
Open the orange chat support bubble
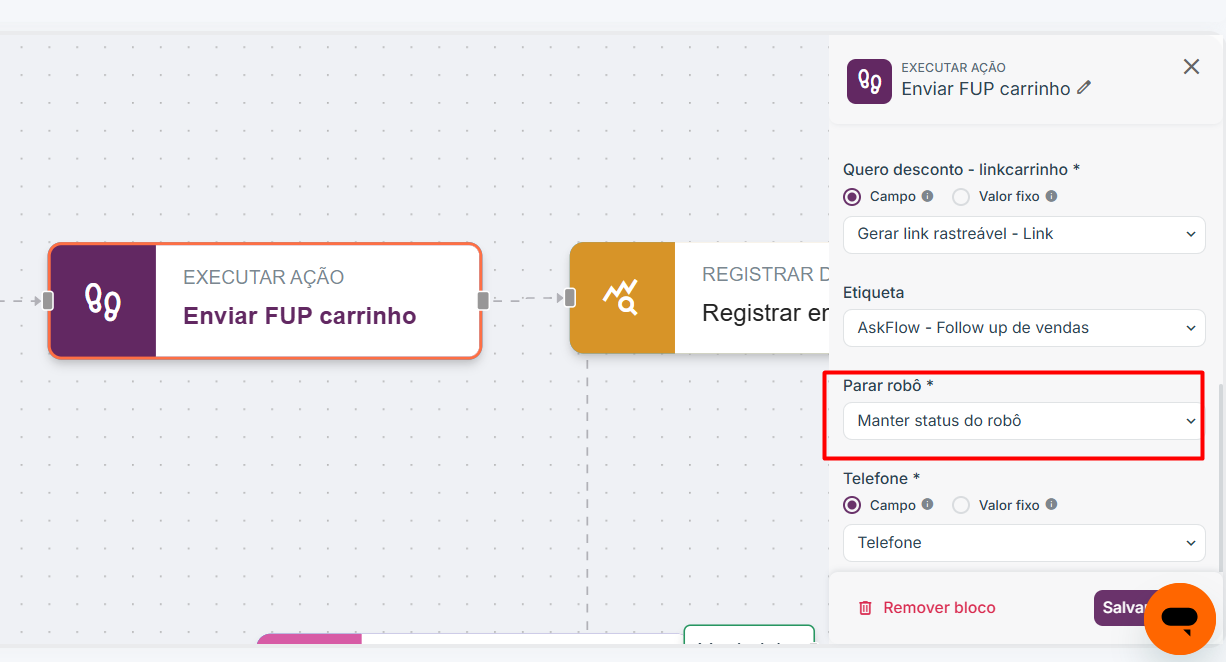[1179, 619]
